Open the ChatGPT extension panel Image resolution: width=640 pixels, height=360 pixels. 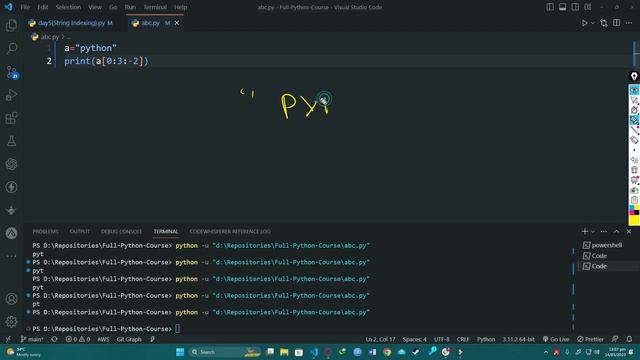[x=11, y=164]
